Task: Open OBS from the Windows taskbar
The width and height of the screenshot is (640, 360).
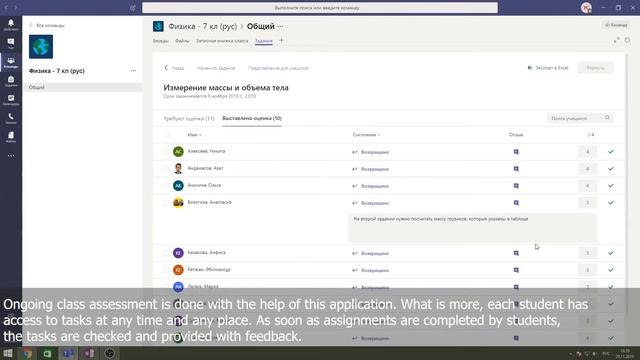Action: (x=109, y=353)
